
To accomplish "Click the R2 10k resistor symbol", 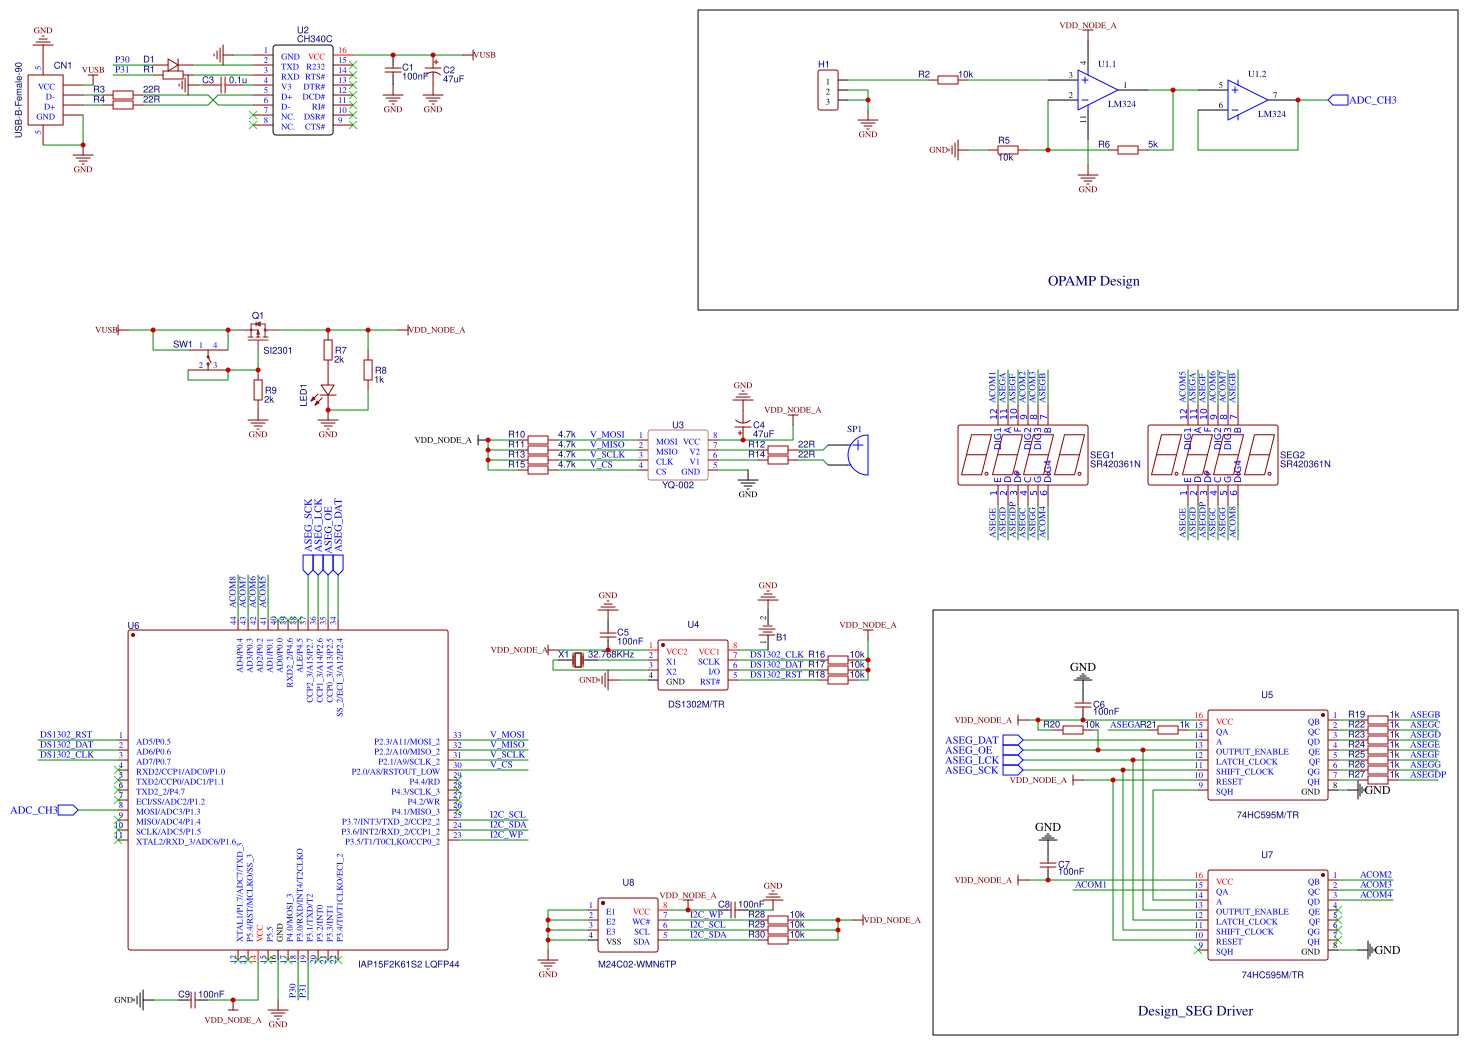I will [x=947, y=79].
